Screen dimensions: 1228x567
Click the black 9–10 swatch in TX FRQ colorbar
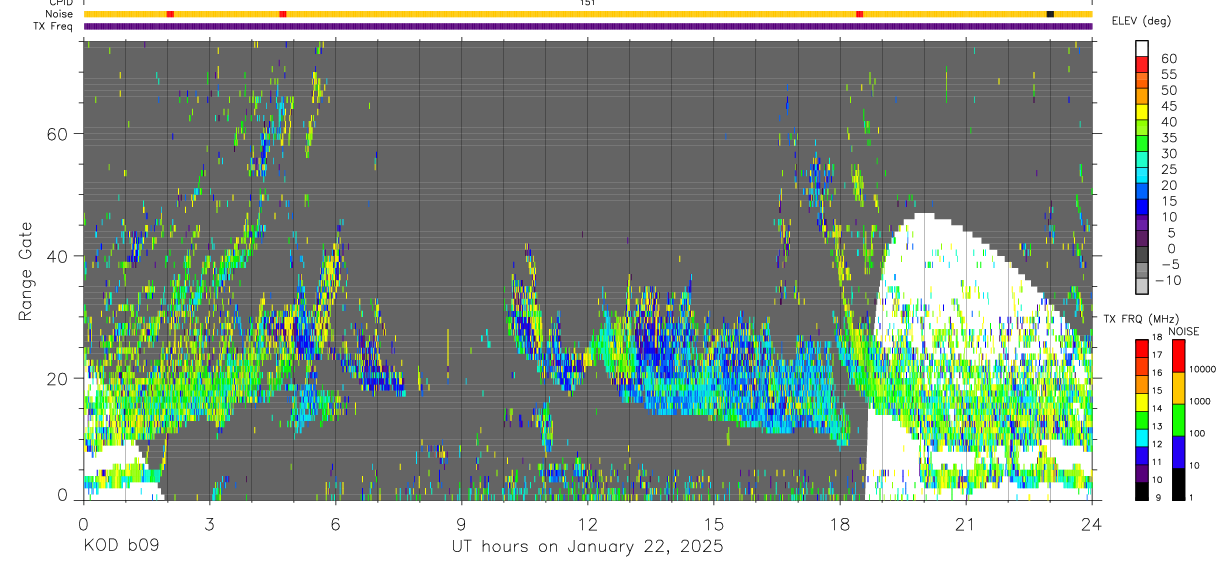click(x=1142, y=490)
